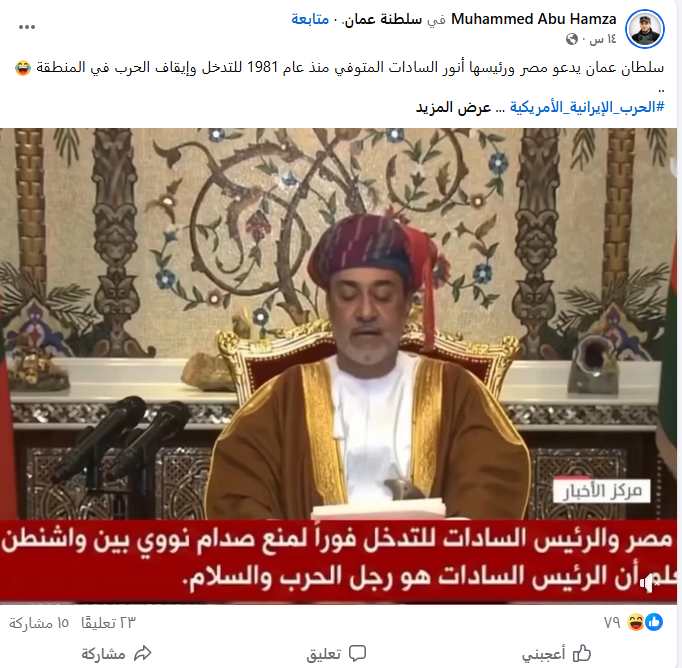This screenshot has height=668, width=682.
Task: View the ١٥ مشاركة shares list
Action: point(39,623)
